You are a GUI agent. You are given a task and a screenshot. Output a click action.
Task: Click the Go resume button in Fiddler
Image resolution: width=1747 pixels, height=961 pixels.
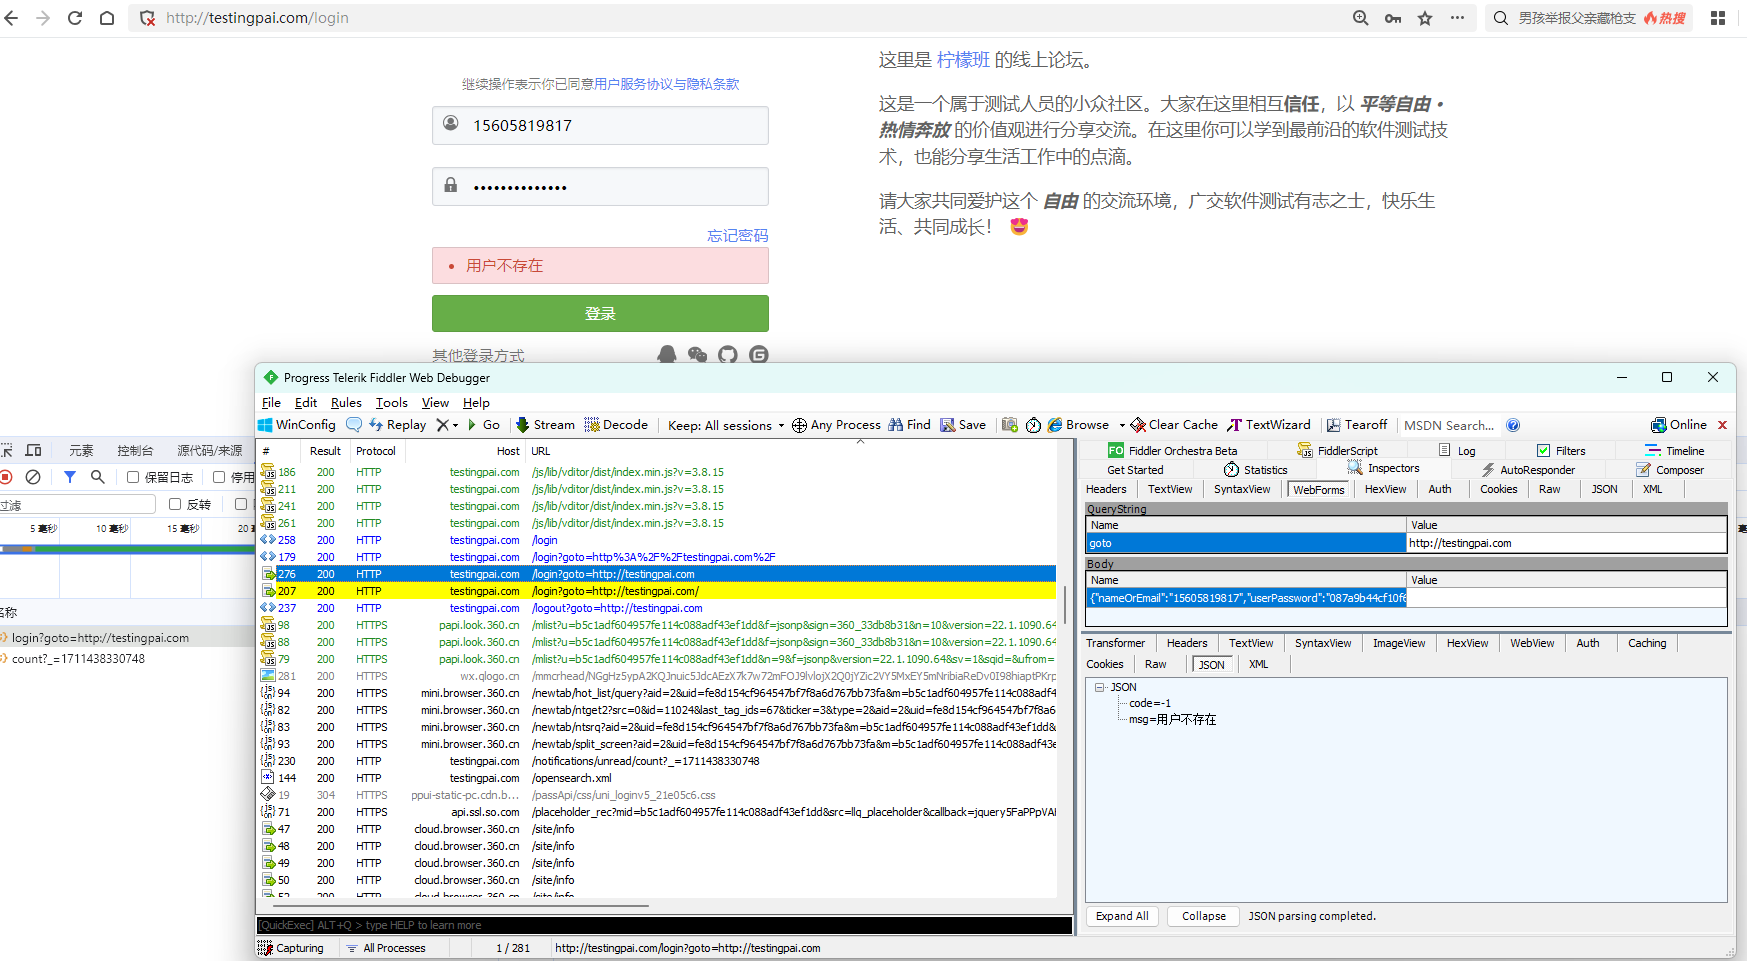pyautogui.click(x=484, y=425)
